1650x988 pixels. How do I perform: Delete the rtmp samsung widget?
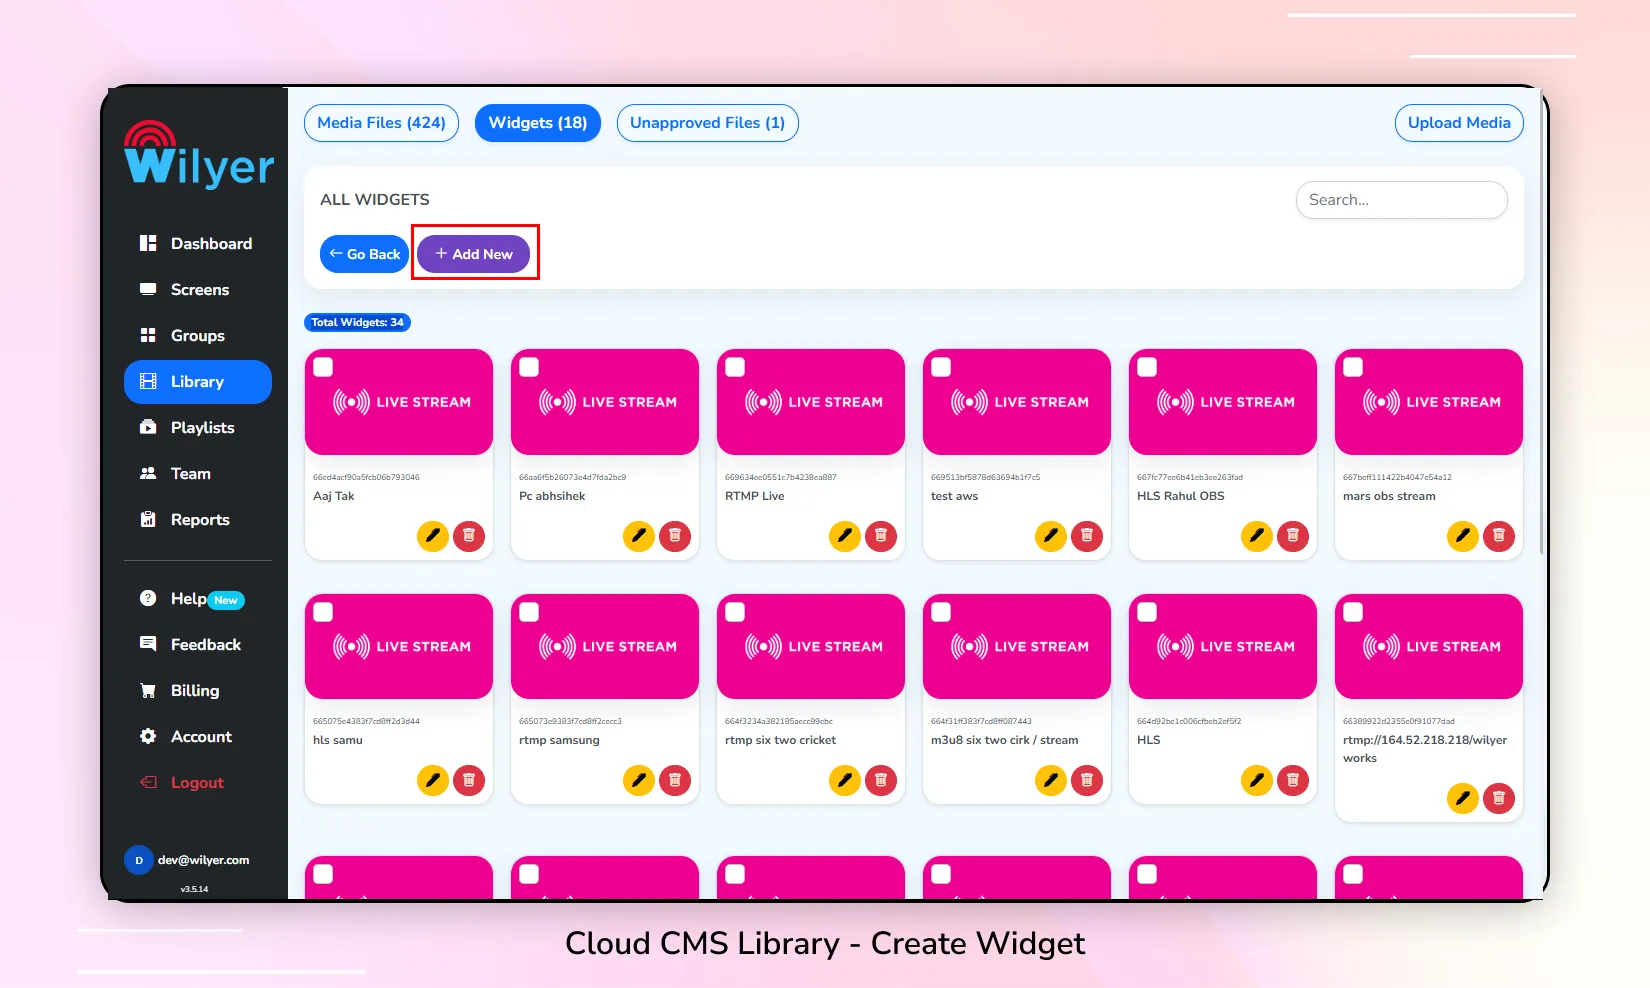[x=675, y=780]
